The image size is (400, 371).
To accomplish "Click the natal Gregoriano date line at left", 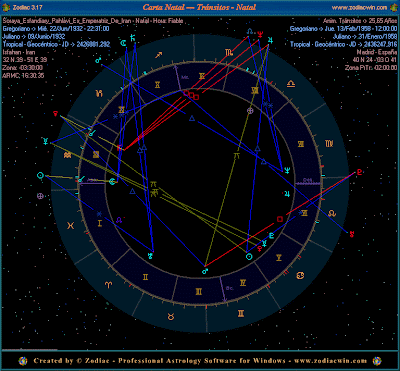I will pyautogui.click(x=56, y=29).
